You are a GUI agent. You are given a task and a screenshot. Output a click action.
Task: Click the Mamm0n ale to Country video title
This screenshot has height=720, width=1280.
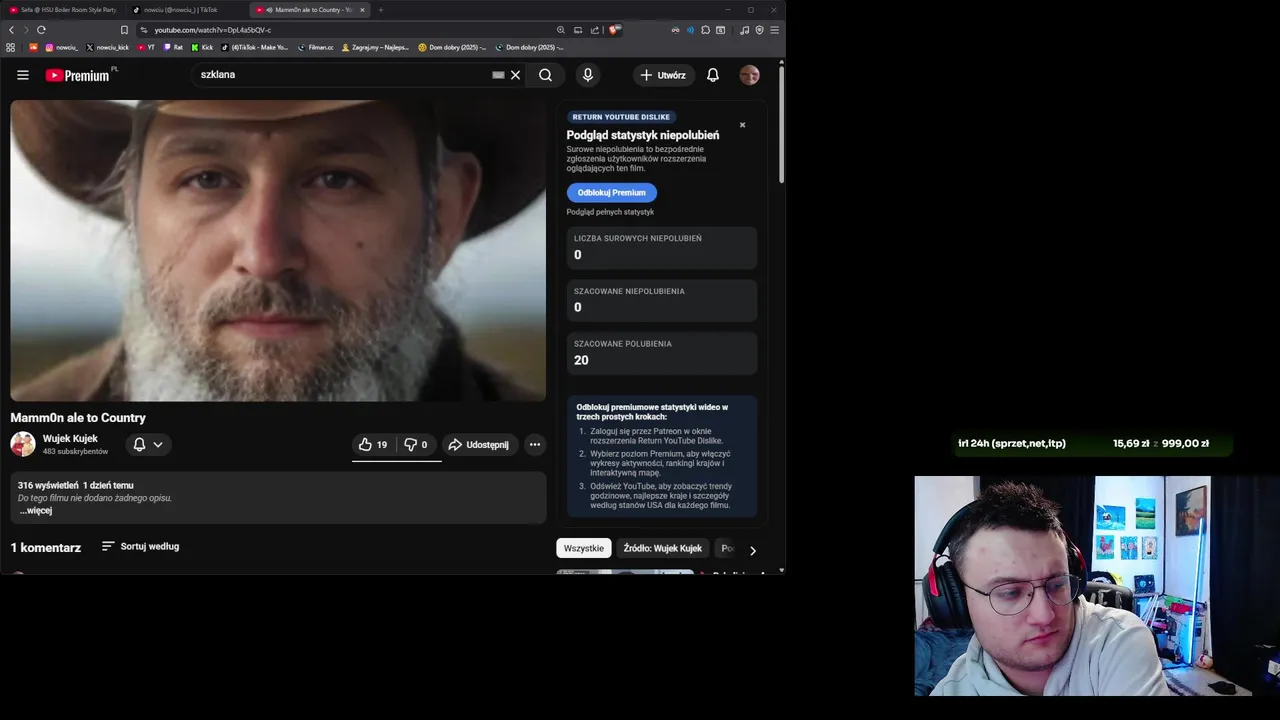click(x=78, y=418)
